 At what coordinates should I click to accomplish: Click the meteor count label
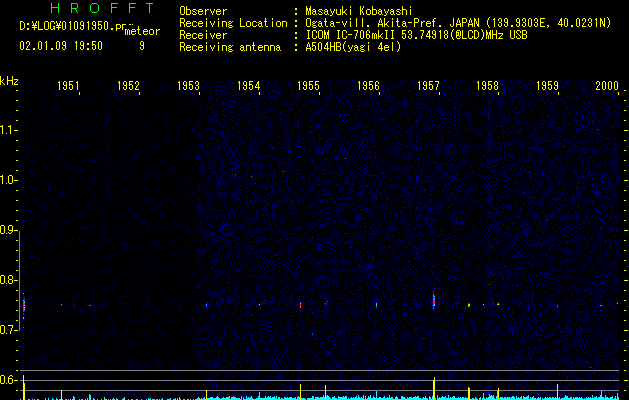coord(142,31)
